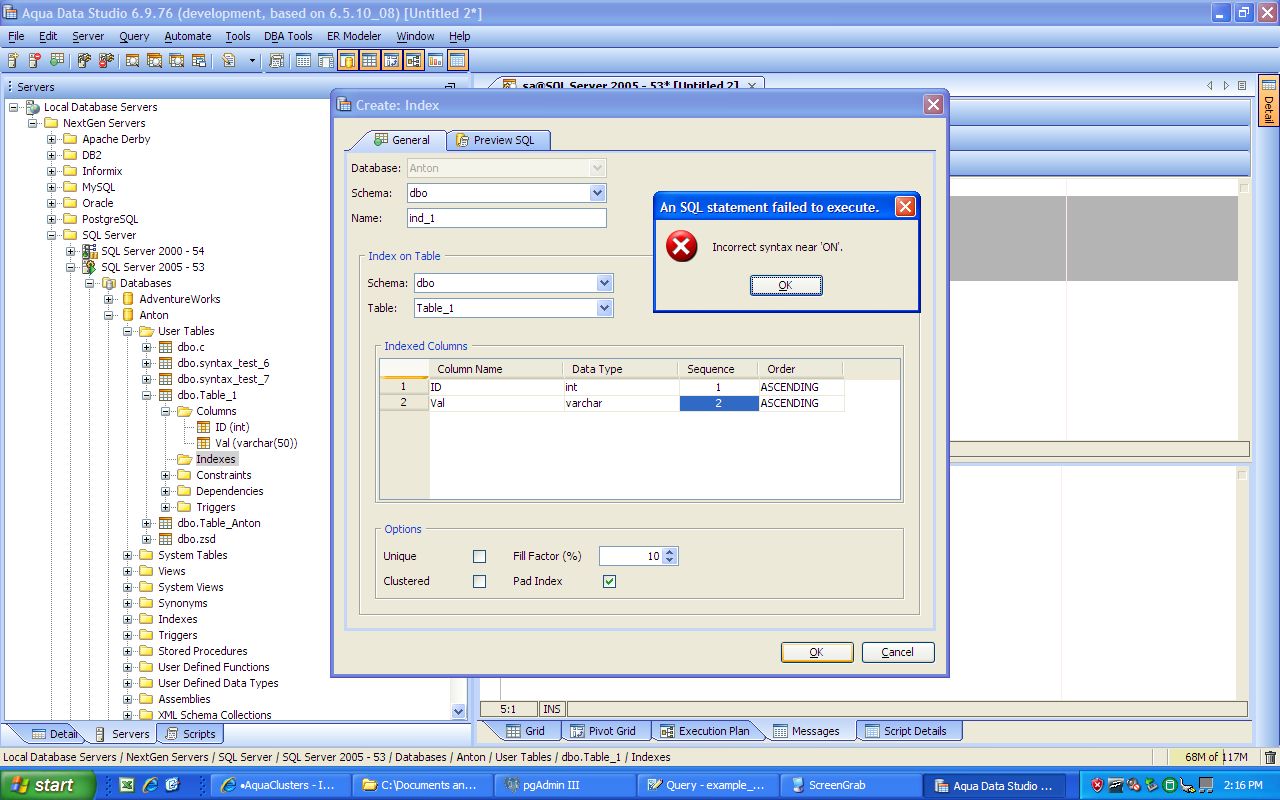Toggle the highlighted database cylinder toolbar icon
The width and height of the screenshot is (1280, 800).
(x=347, y=61)
